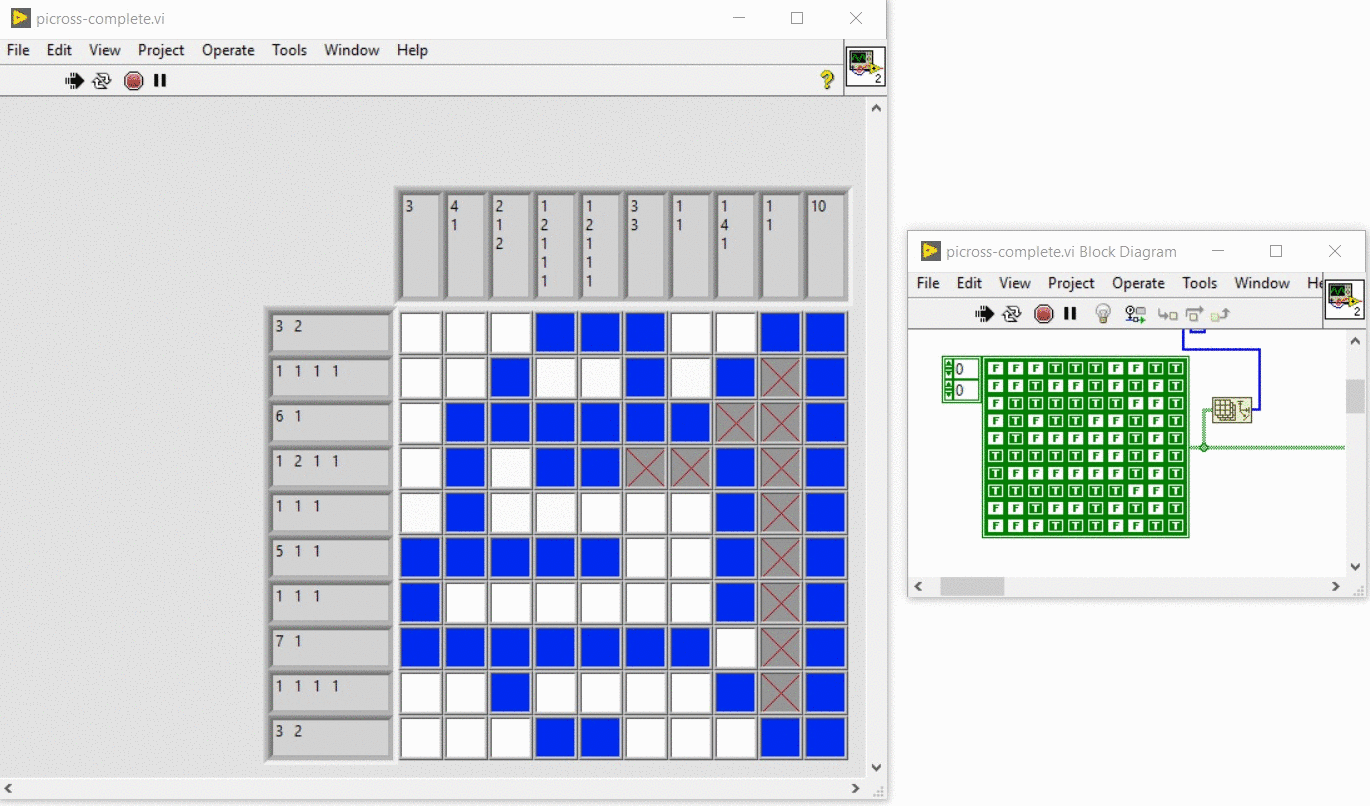Click the VI icon pane in block diagram window

(1345, 300)
